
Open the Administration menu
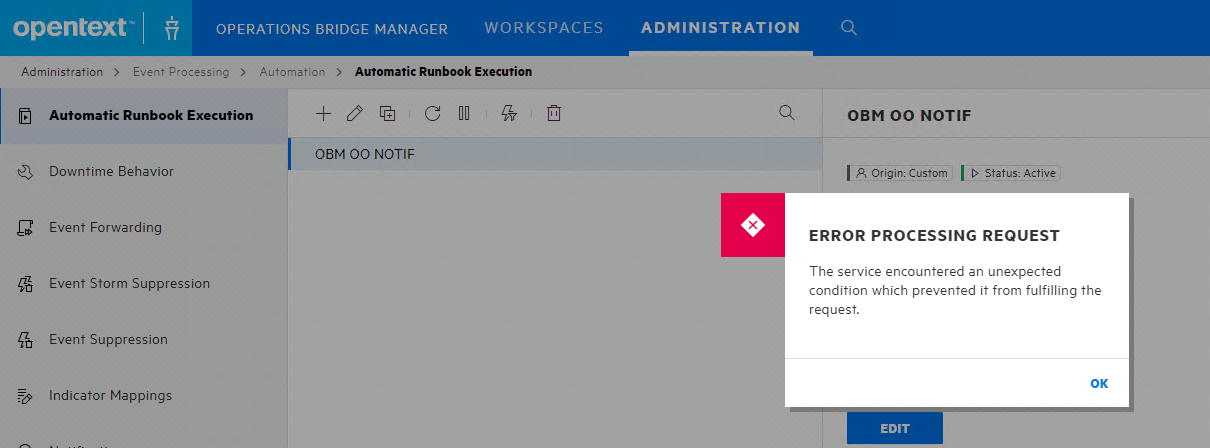coord(721,28)
